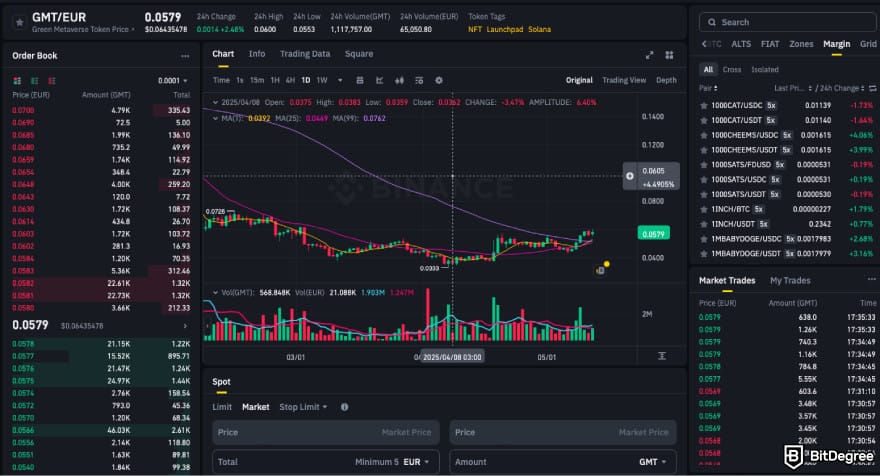Click the search field in markets panel
The width and height of the screenshot is (880, 476).
(787, 22)
